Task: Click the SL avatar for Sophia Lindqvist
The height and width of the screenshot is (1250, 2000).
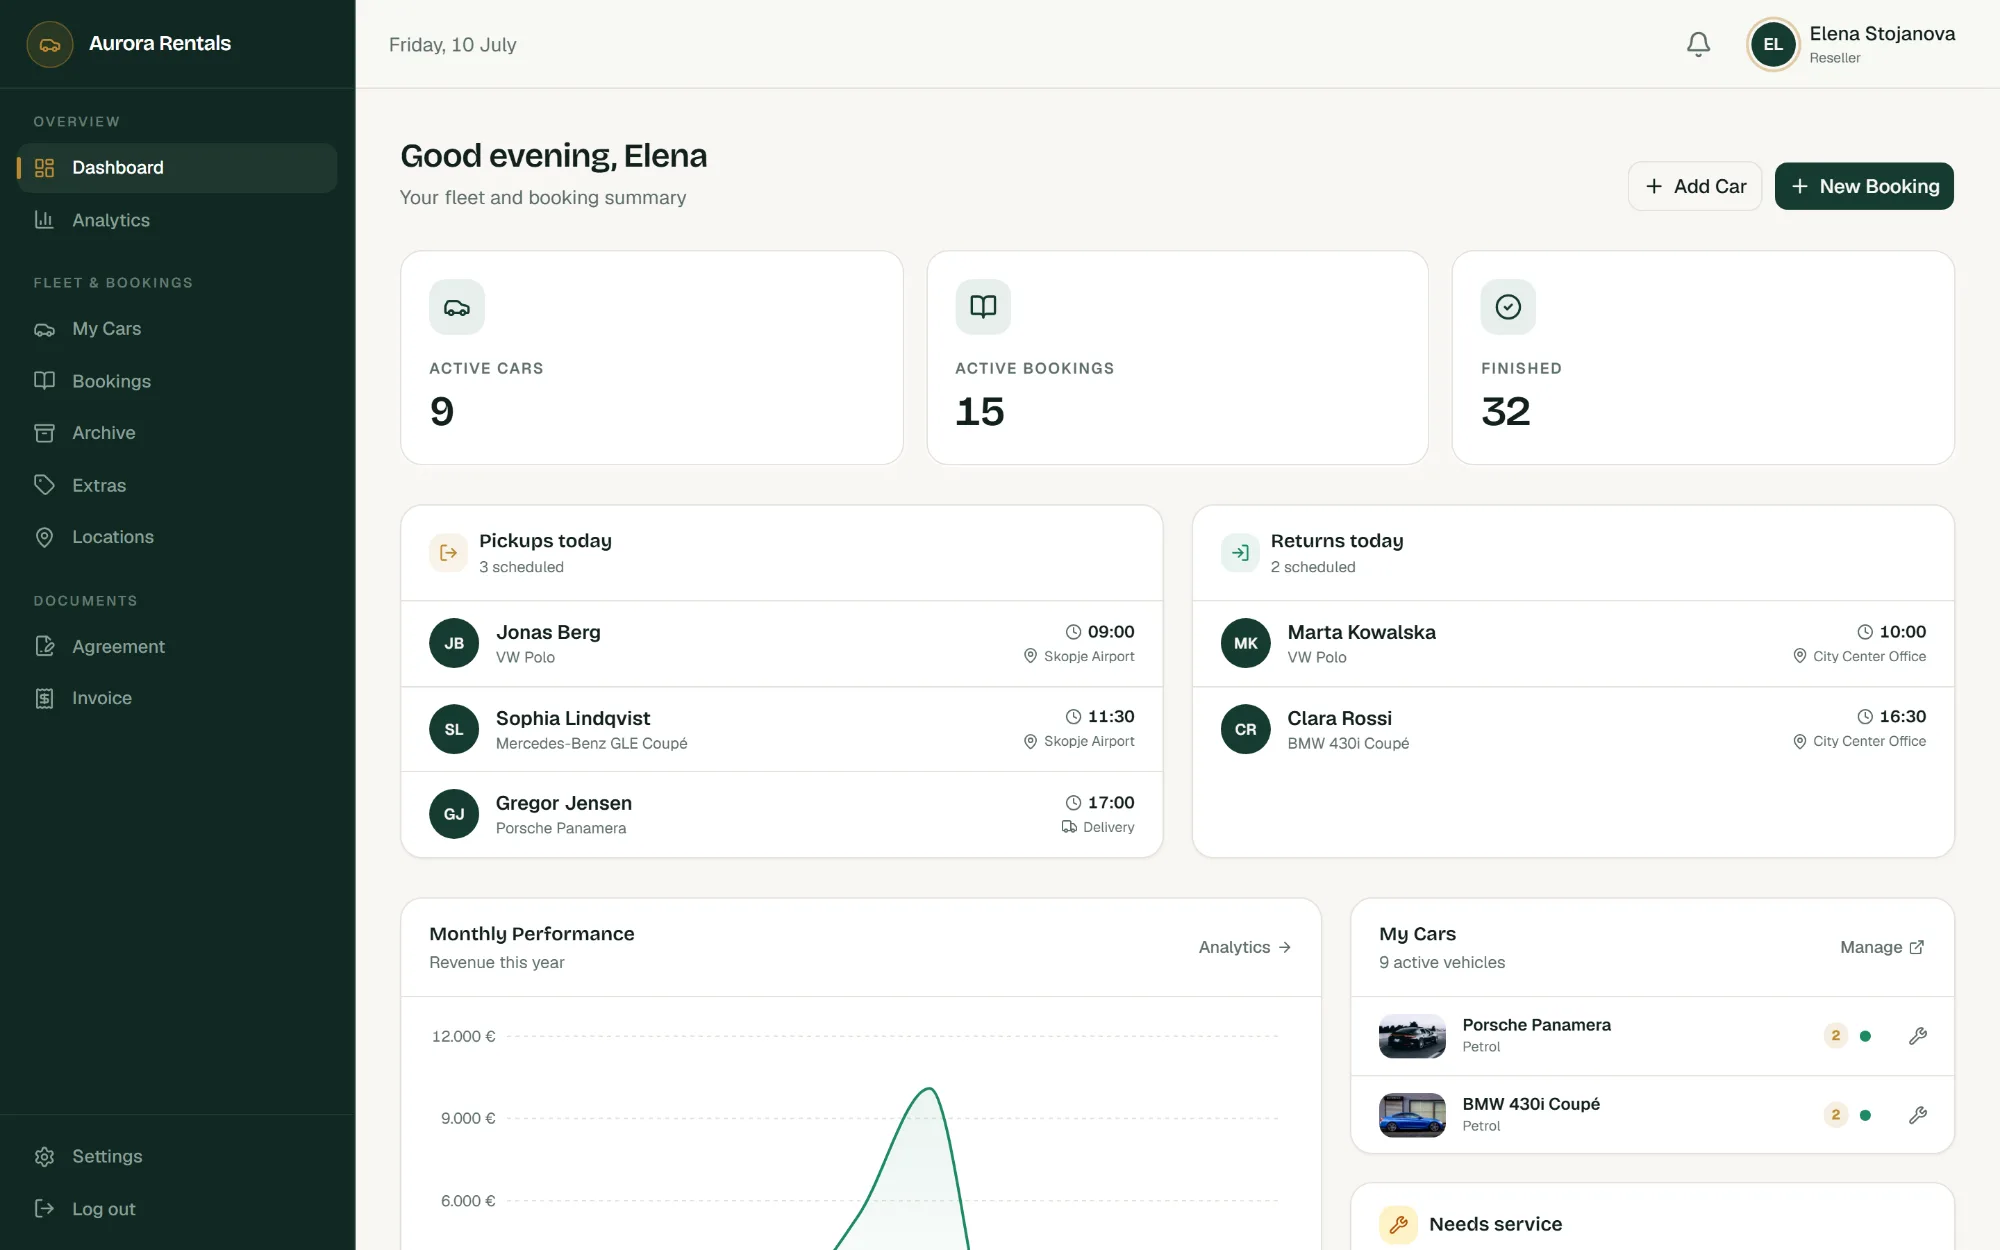Action: 454,729
